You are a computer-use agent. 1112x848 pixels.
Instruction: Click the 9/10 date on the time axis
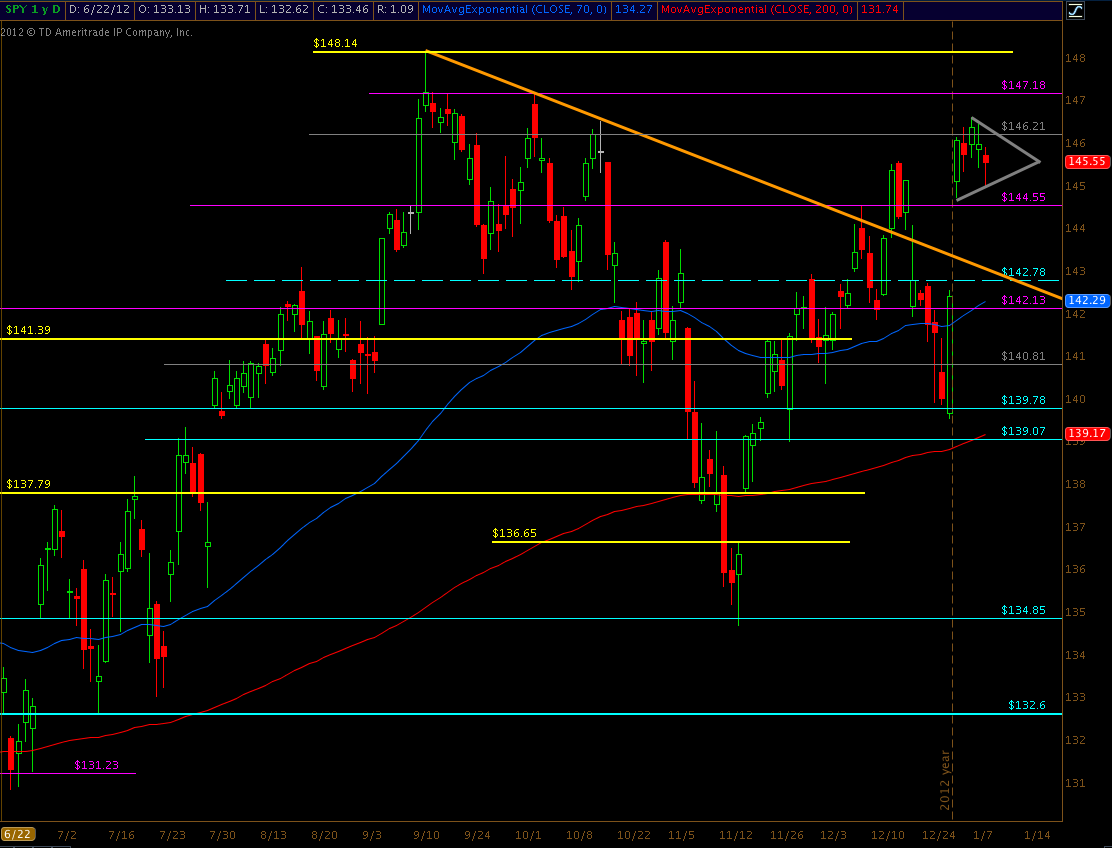coord(426,835)
